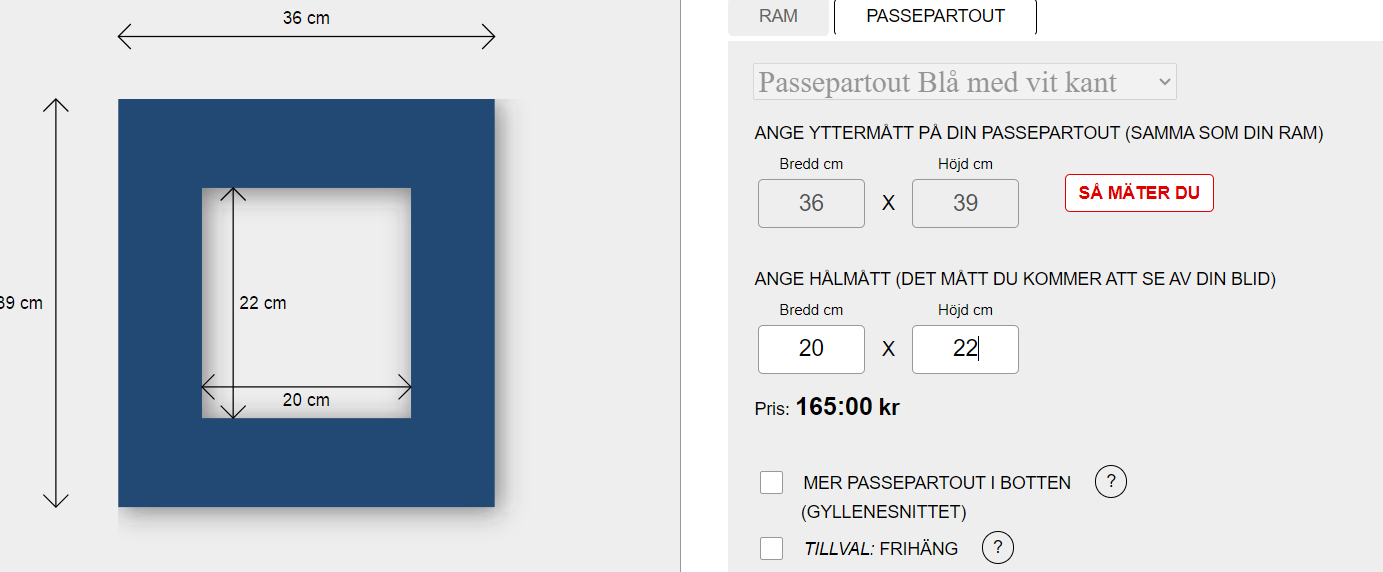Click hole height field showing 22

click(x=965, y=349)
